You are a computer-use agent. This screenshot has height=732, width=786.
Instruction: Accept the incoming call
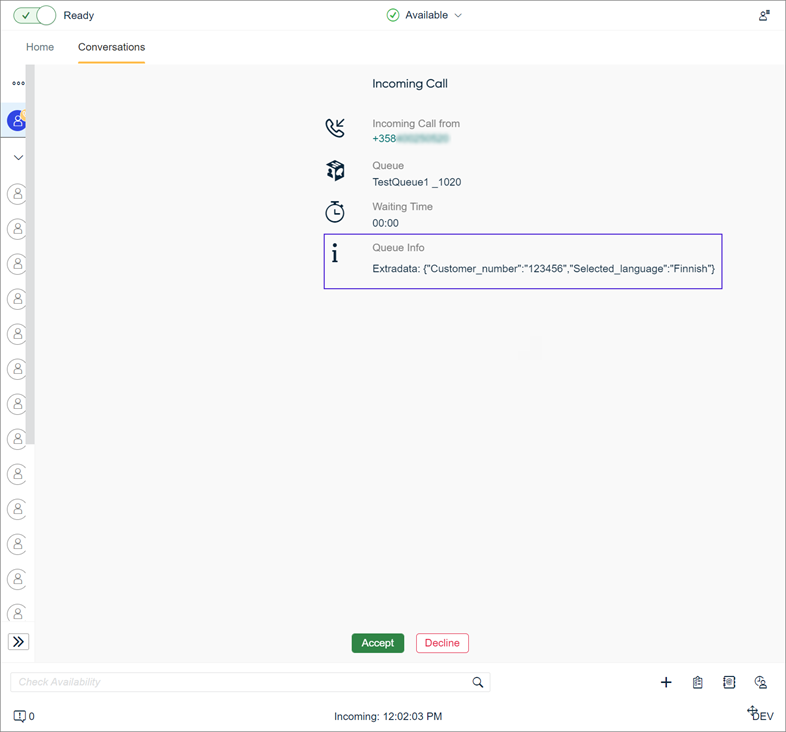[377, 643]
